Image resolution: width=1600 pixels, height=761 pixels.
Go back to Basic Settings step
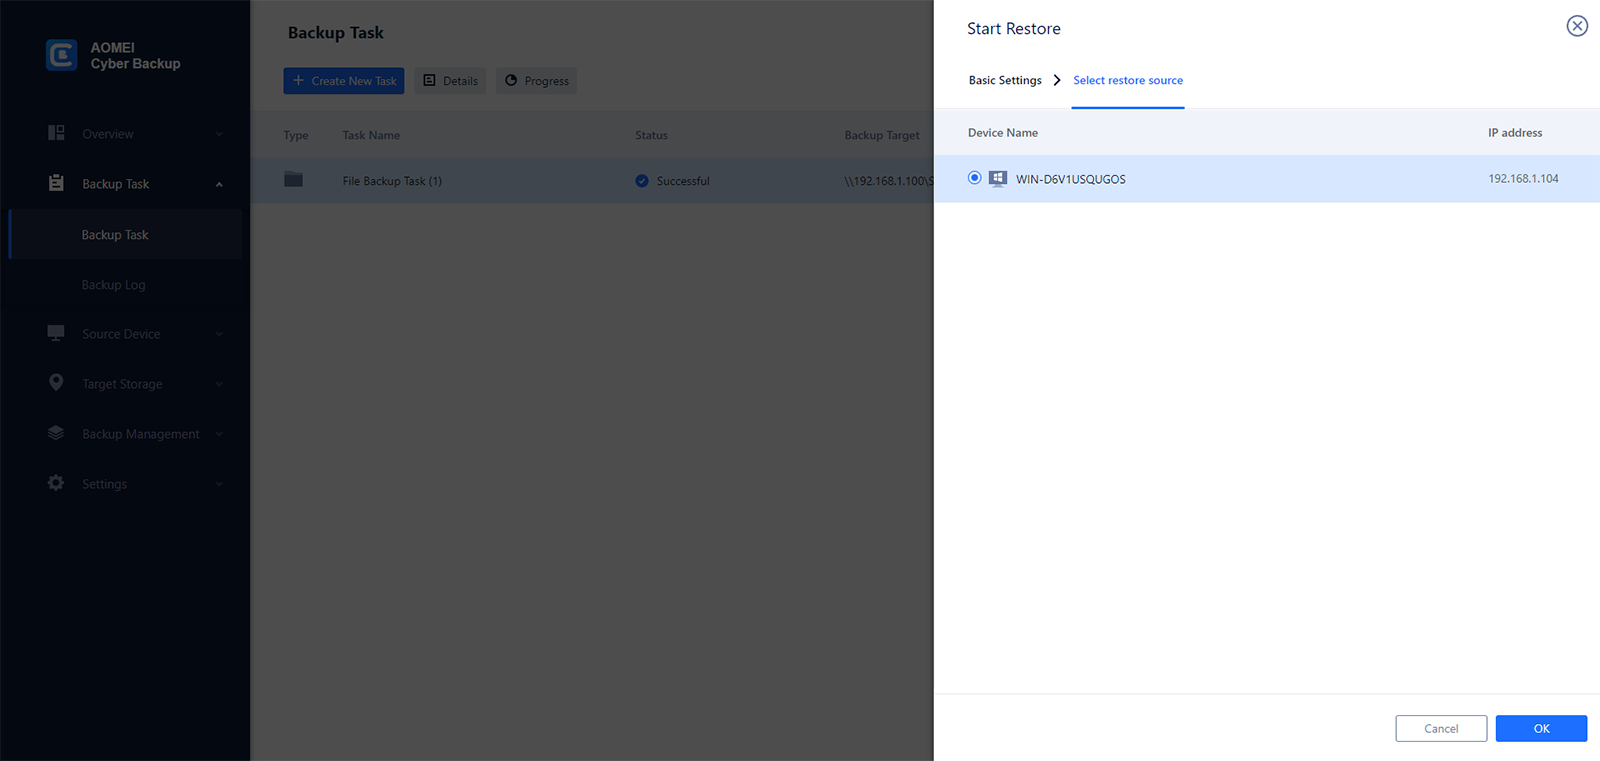point(1005,80)
